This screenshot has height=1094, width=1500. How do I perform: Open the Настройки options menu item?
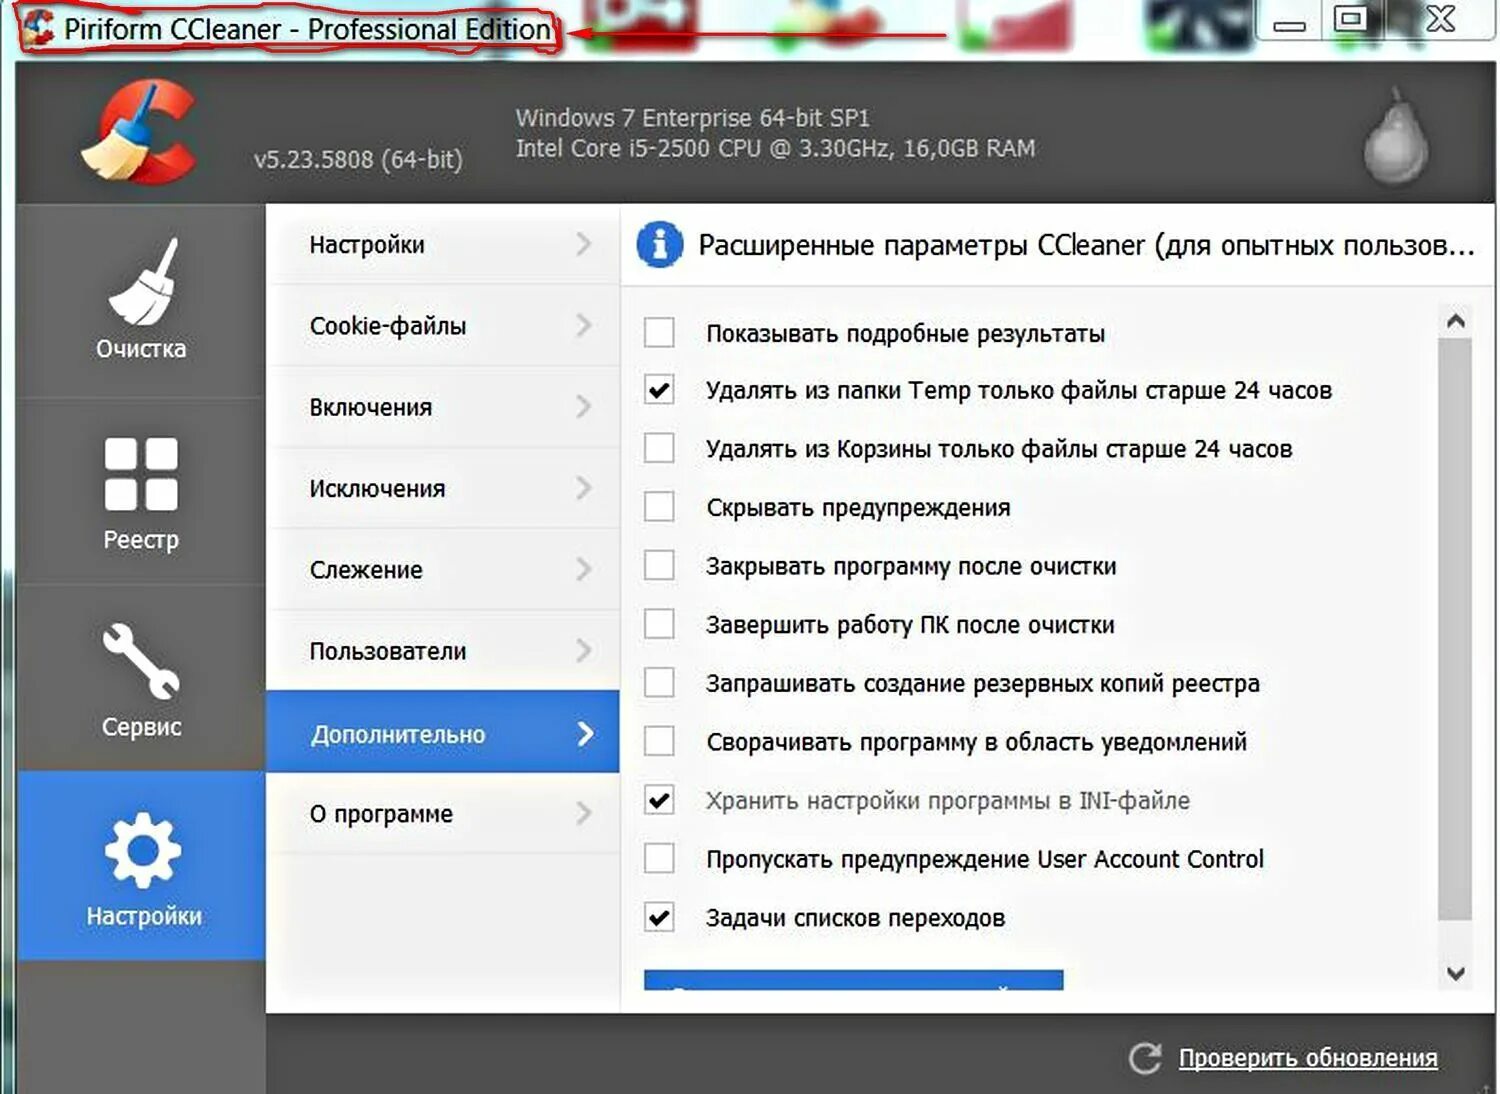tap(443, 244)
